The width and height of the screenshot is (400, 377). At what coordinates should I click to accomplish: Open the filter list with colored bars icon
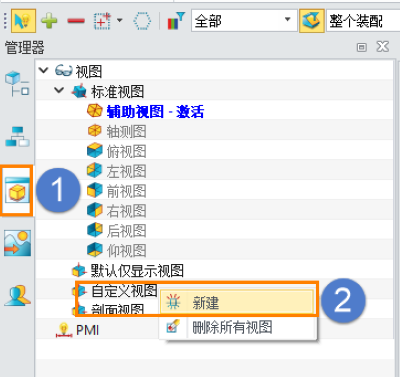[x=176, y=21]
